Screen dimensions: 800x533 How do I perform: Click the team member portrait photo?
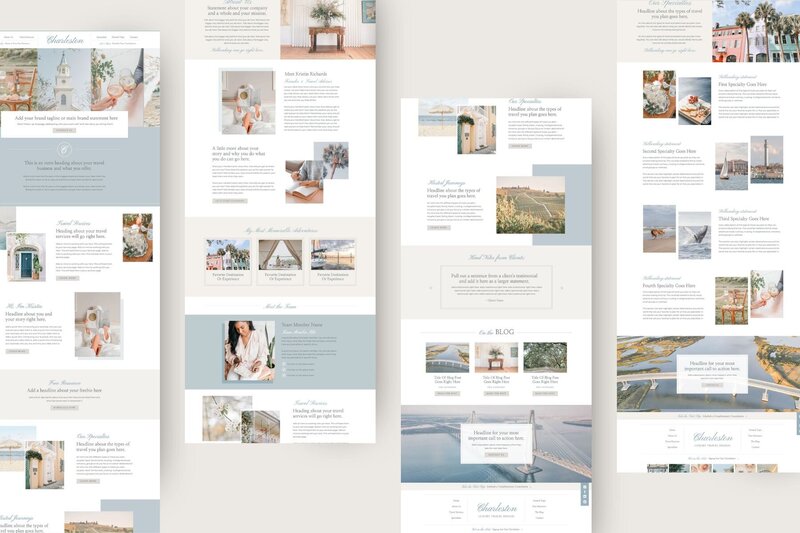(248, 350)
